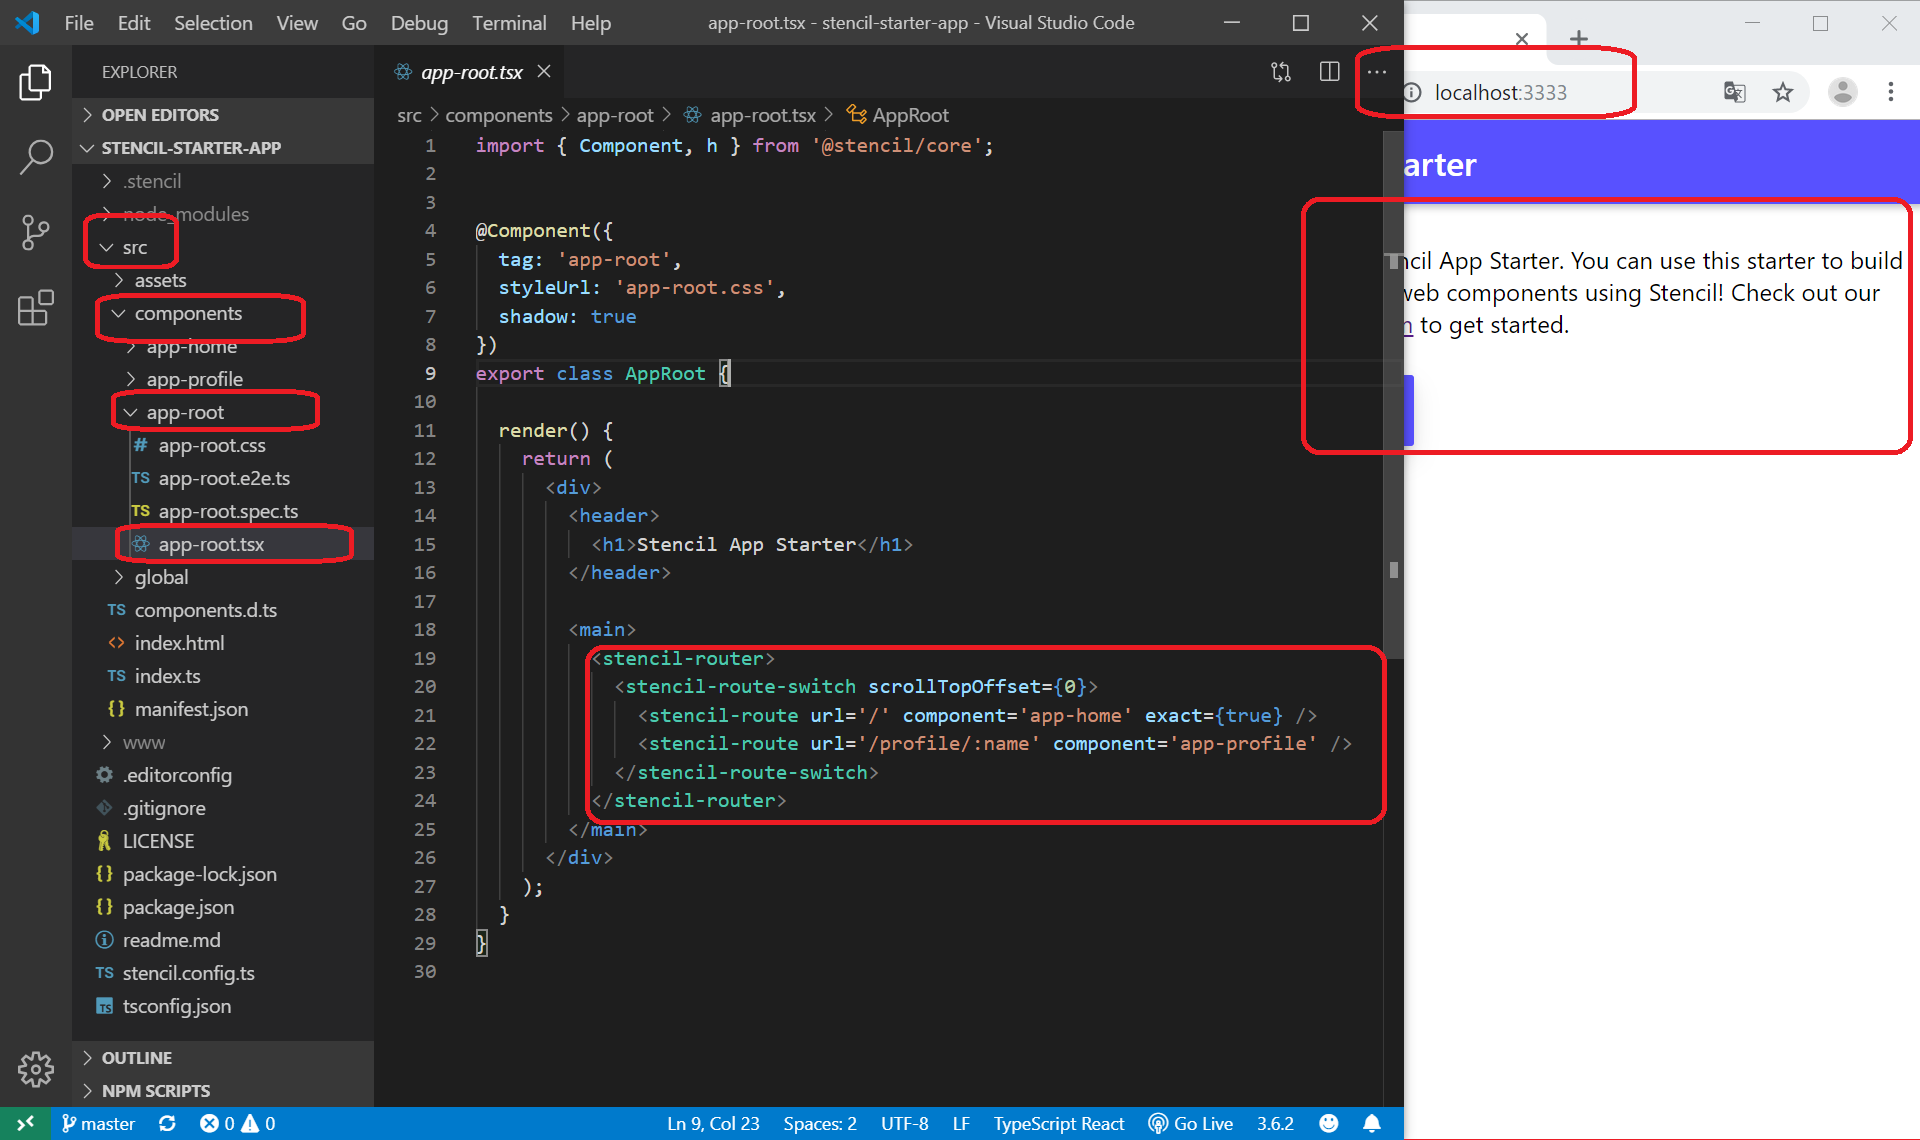Change indentation via Spaces: 2
This screenshot has width=1920, height=1140.
[x=820, y=1123]
